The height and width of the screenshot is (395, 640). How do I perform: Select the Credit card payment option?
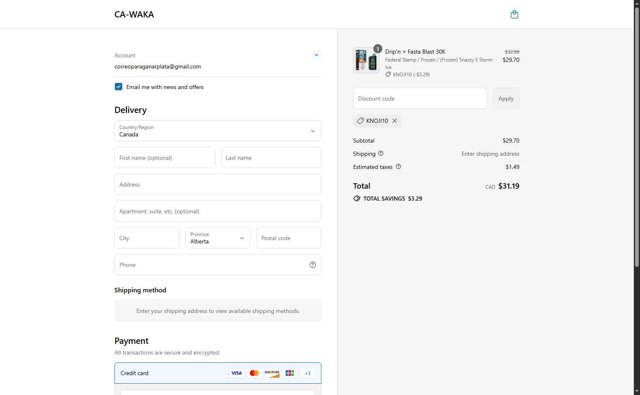[218, 373]
